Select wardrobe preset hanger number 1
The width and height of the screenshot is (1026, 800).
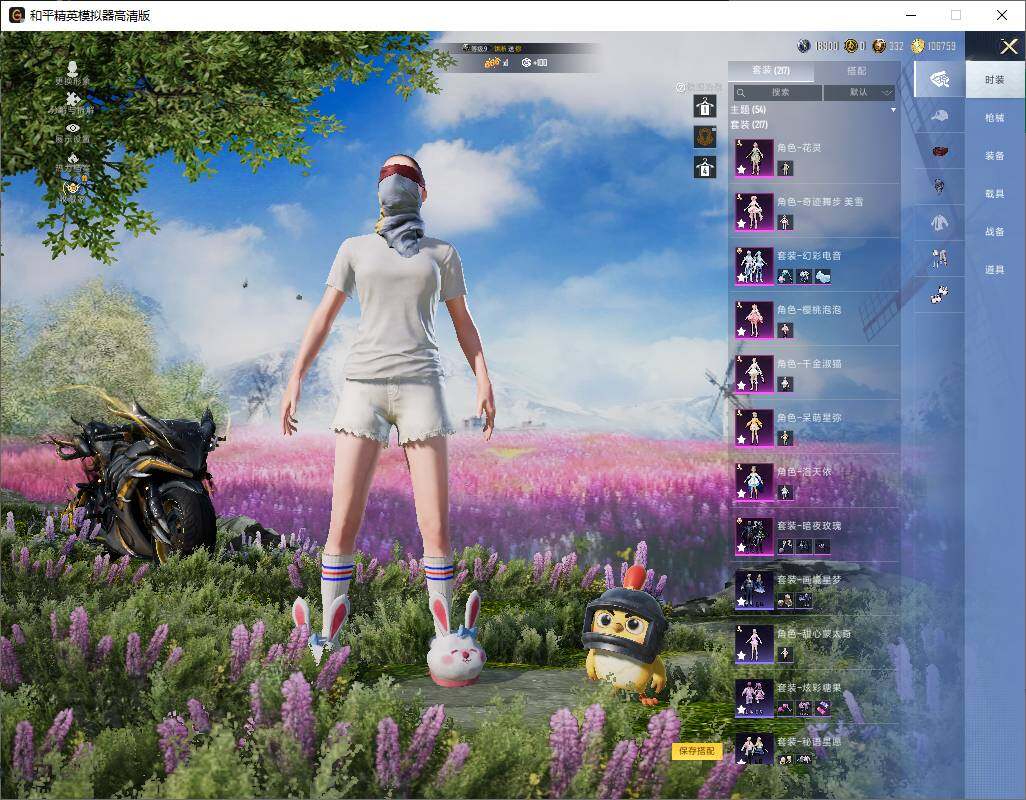pos(705,107)
